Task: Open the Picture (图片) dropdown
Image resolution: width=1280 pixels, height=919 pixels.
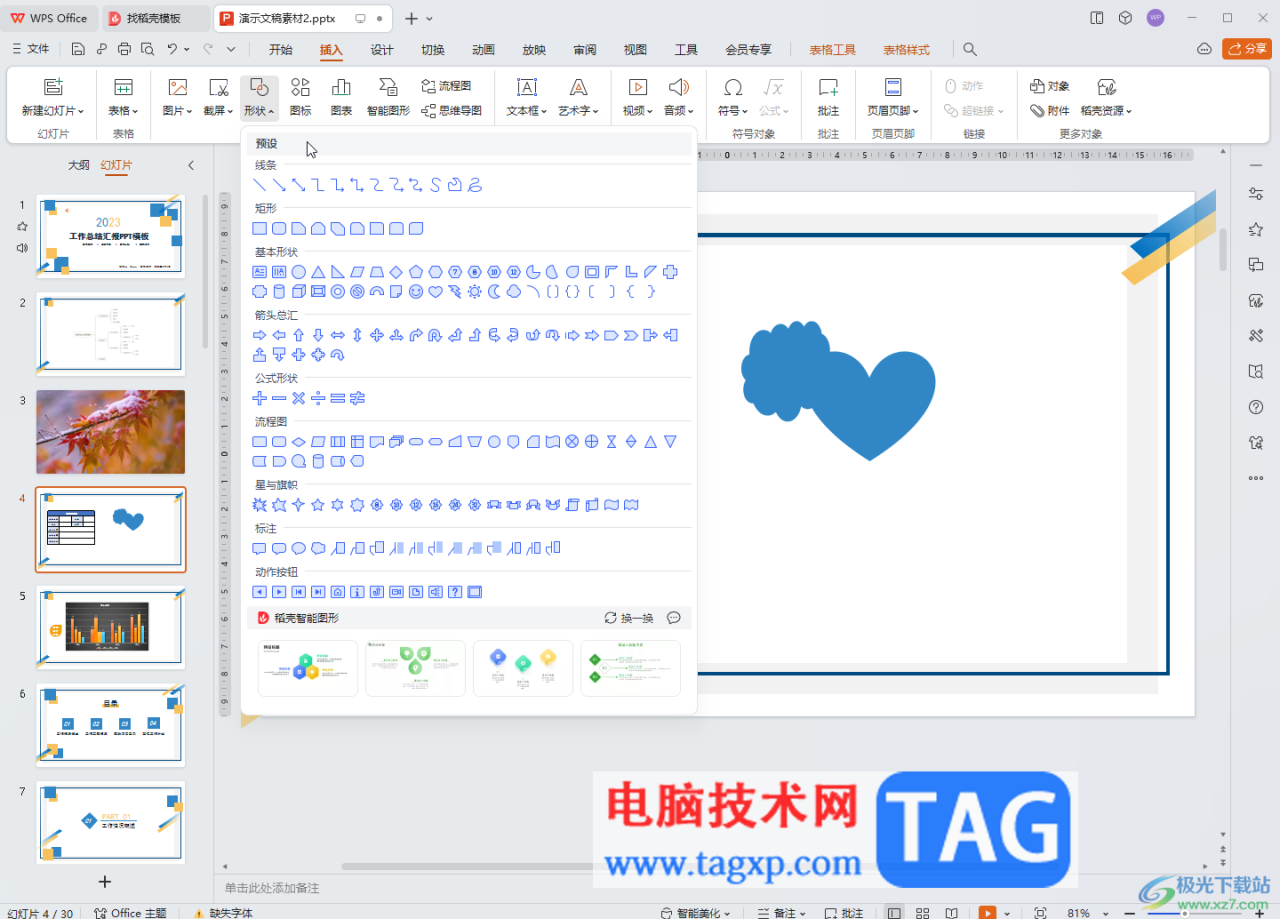Action: (178, 111)
